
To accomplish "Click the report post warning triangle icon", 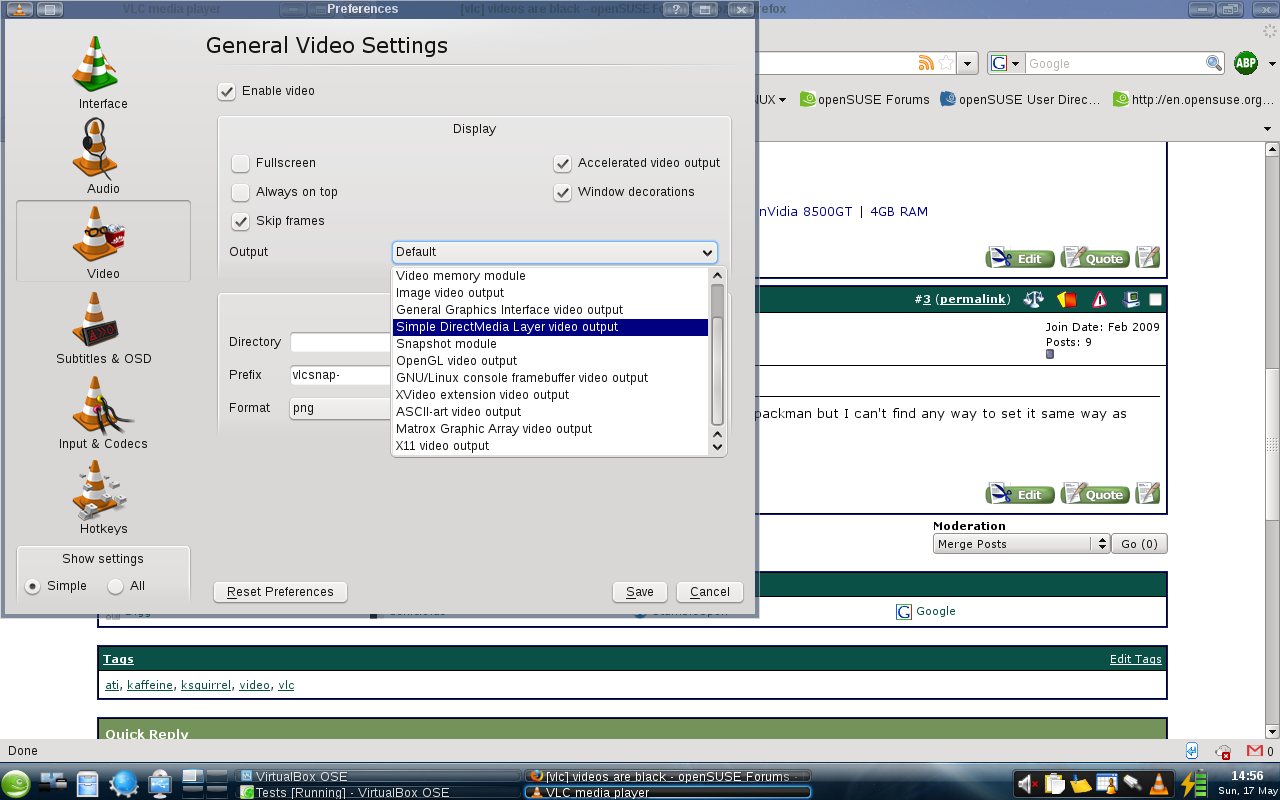I will click(x=1100, y=299).
